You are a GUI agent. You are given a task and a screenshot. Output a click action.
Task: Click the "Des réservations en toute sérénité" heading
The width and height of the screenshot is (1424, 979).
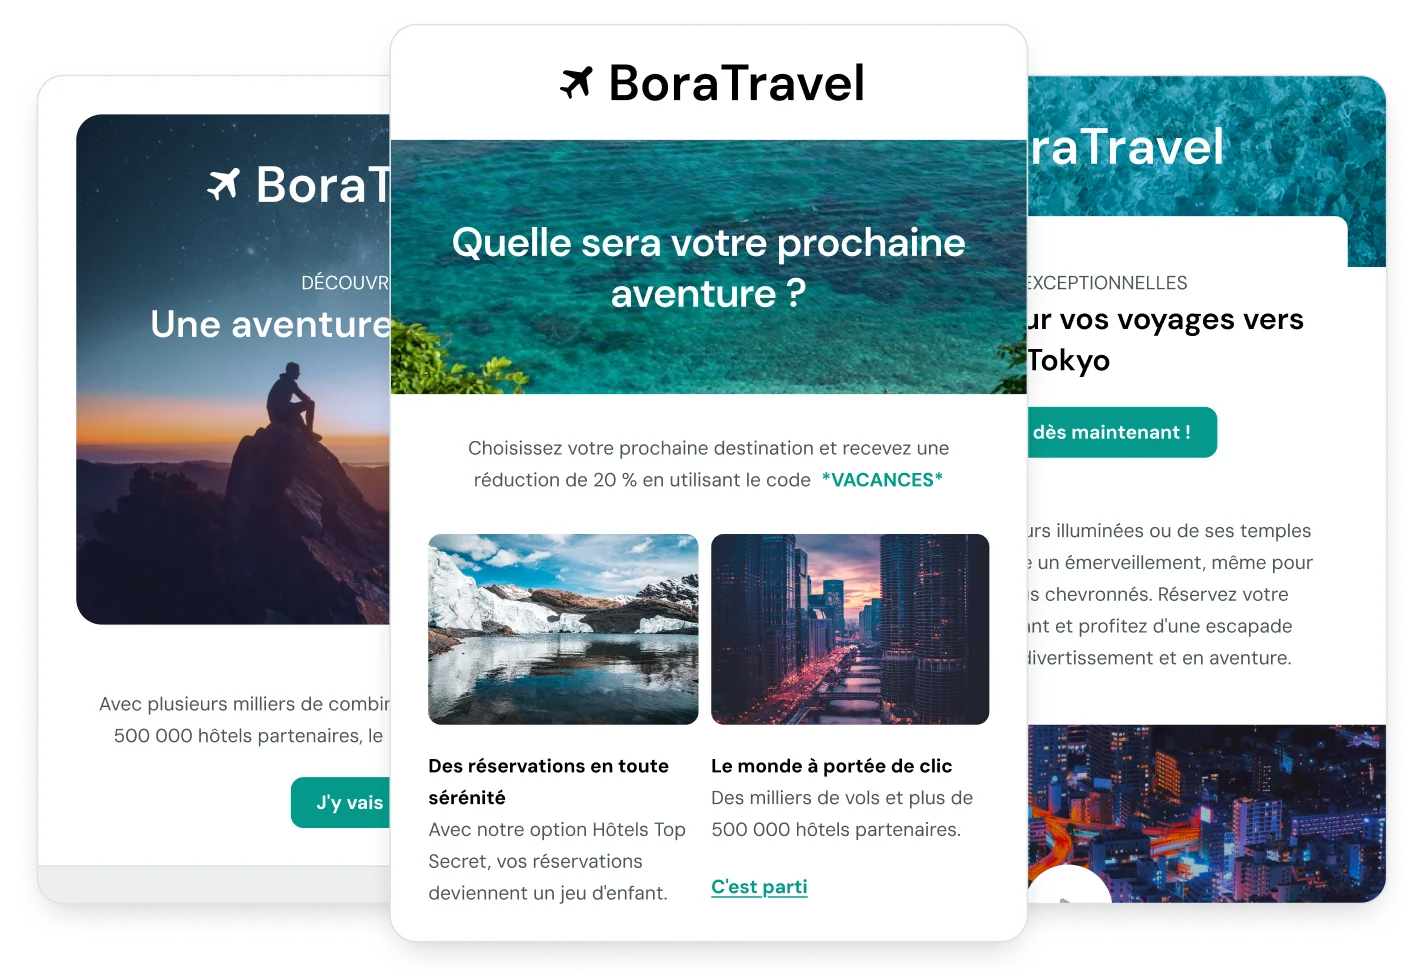548,782
